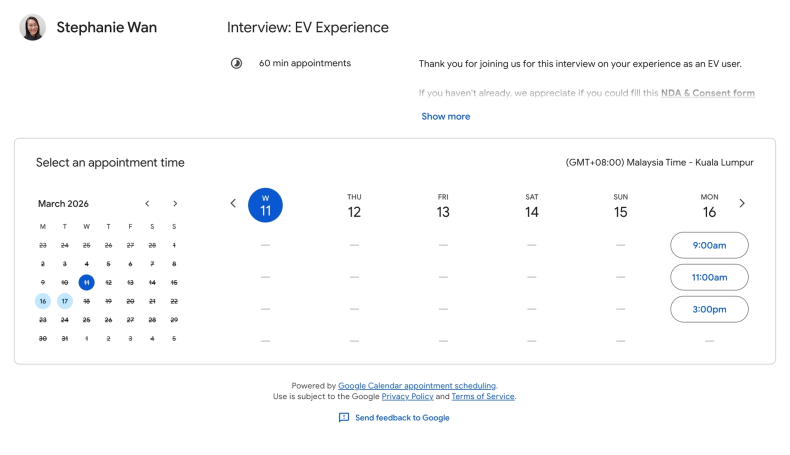Click Stephanie Wan's profile avatar
The width and height of the screenshot is (790, 455).
[33, 28]
